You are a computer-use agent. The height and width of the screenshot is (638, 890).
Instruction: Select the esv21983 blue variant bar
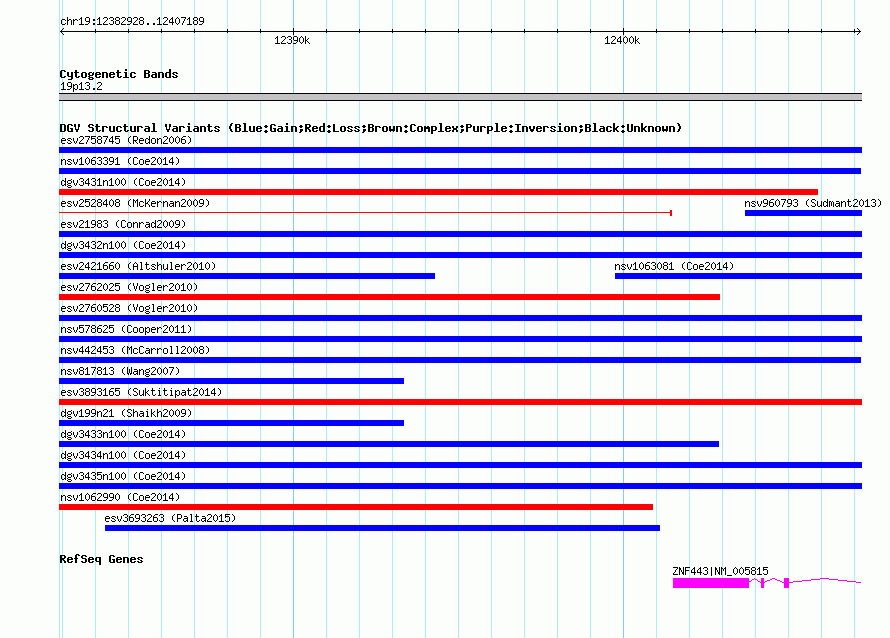click(460, 234)
